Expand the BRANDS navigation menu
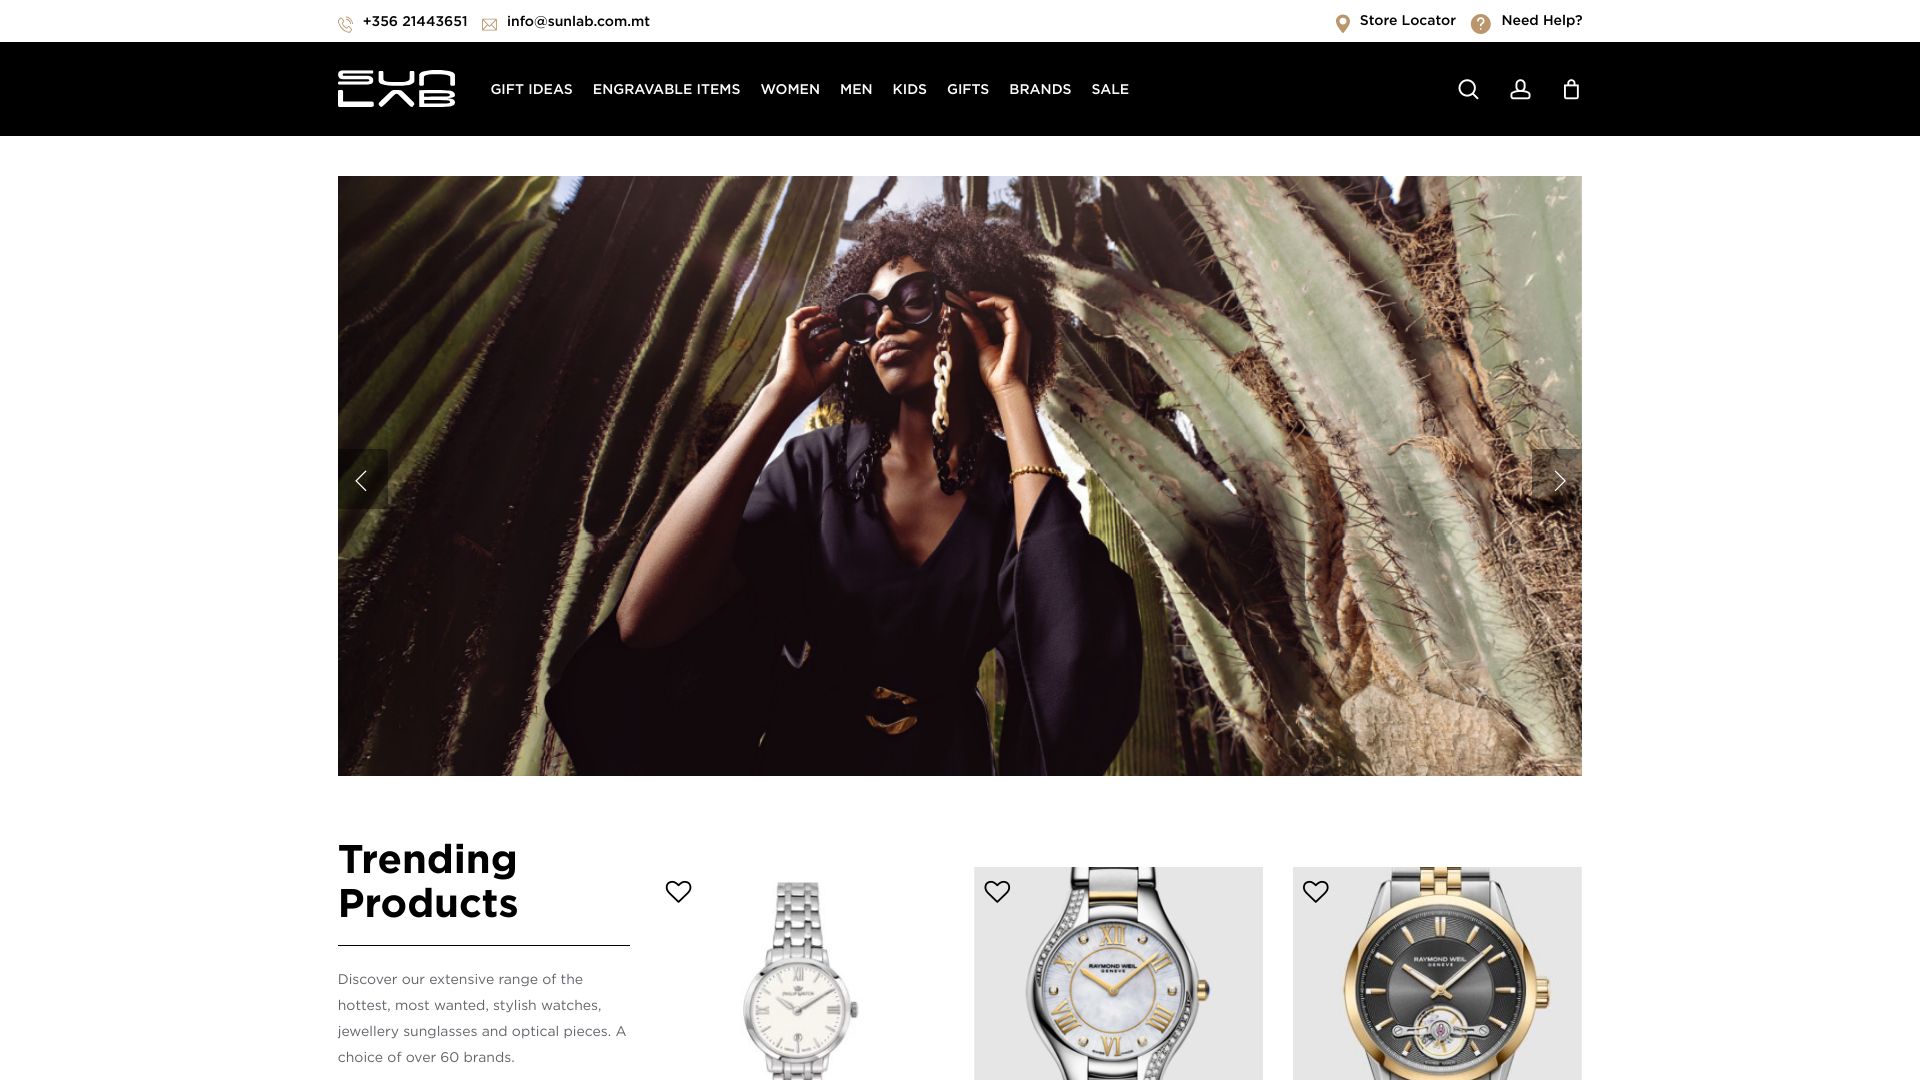The width and height of the screenshot is (1920, 1080). point(1040,90)
